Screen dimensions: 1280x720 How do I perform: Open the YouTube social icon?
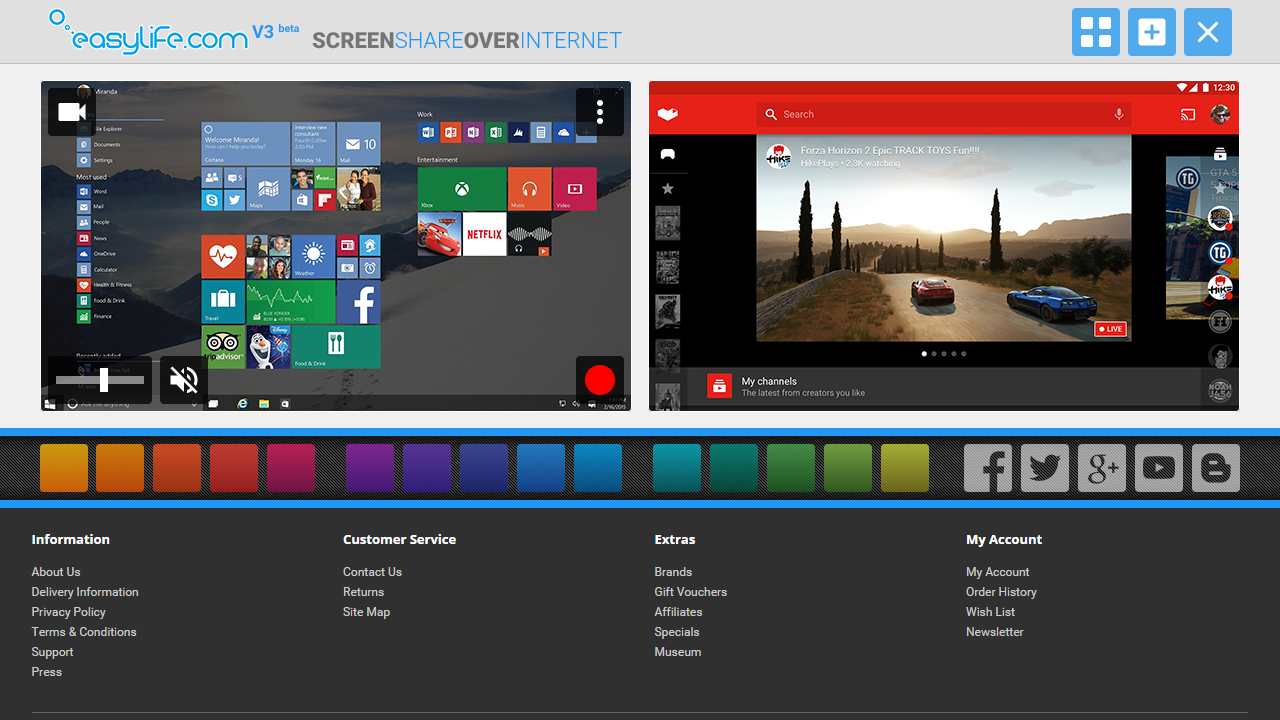pyautogui.click(x=1159, y=468)
